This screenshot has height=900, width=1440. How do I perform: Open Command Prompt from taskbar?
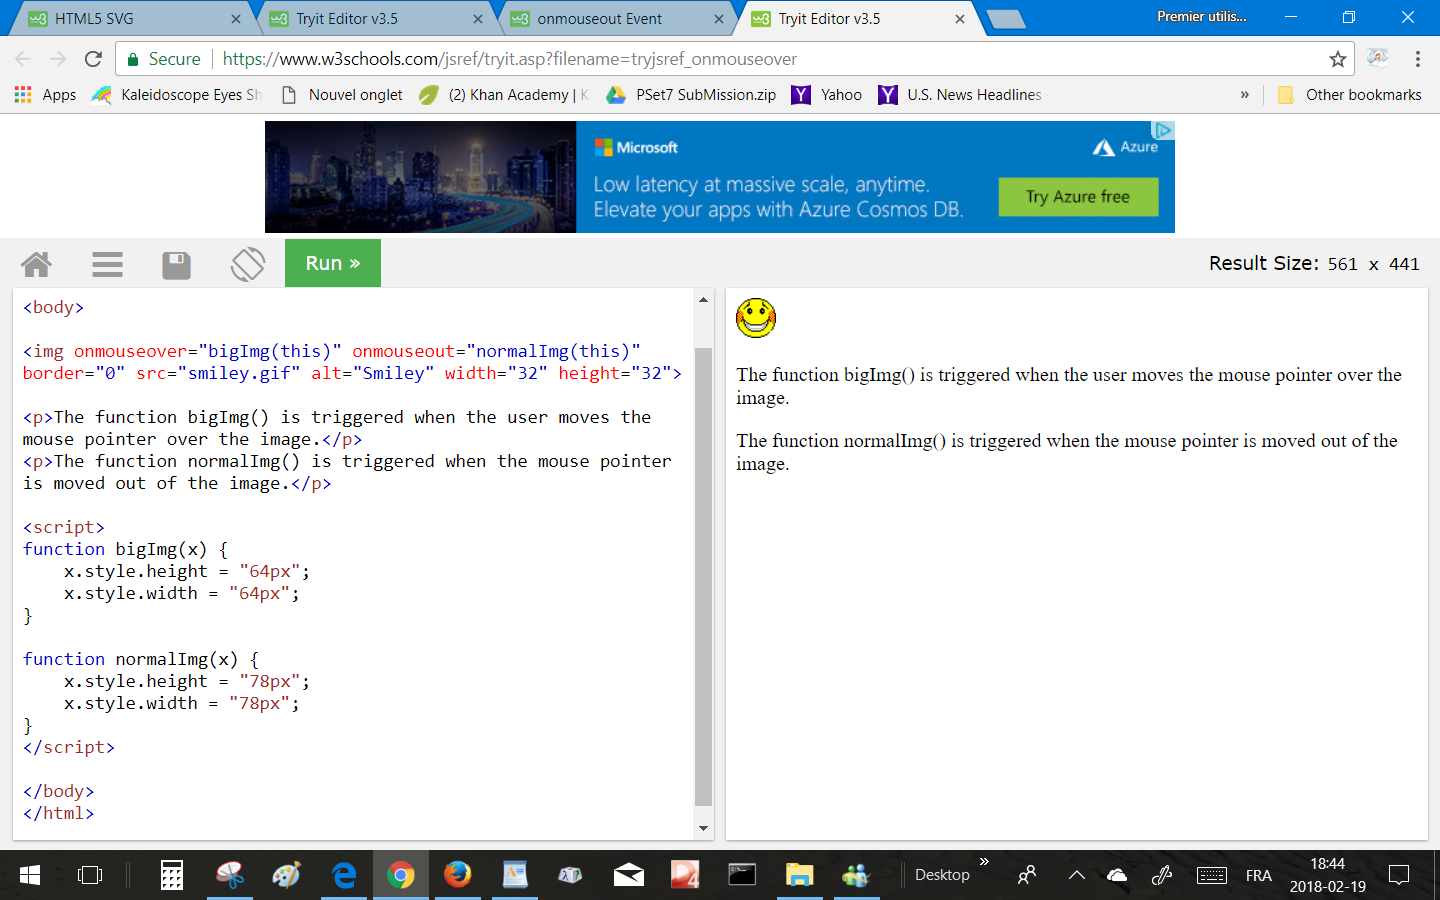click(742, 875)
